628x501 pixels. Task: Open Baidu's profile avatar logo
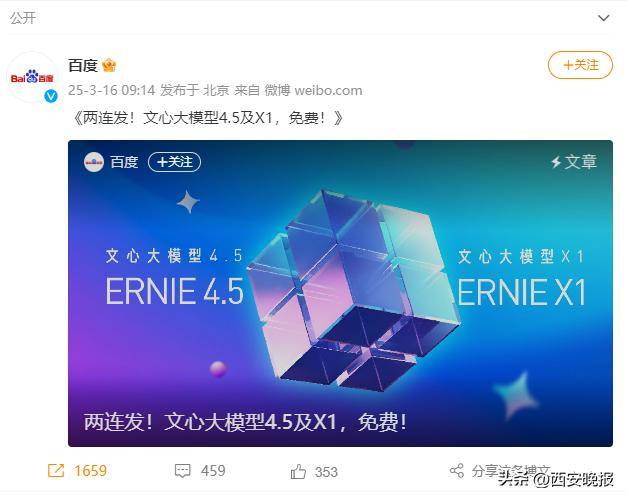(32, 77)
